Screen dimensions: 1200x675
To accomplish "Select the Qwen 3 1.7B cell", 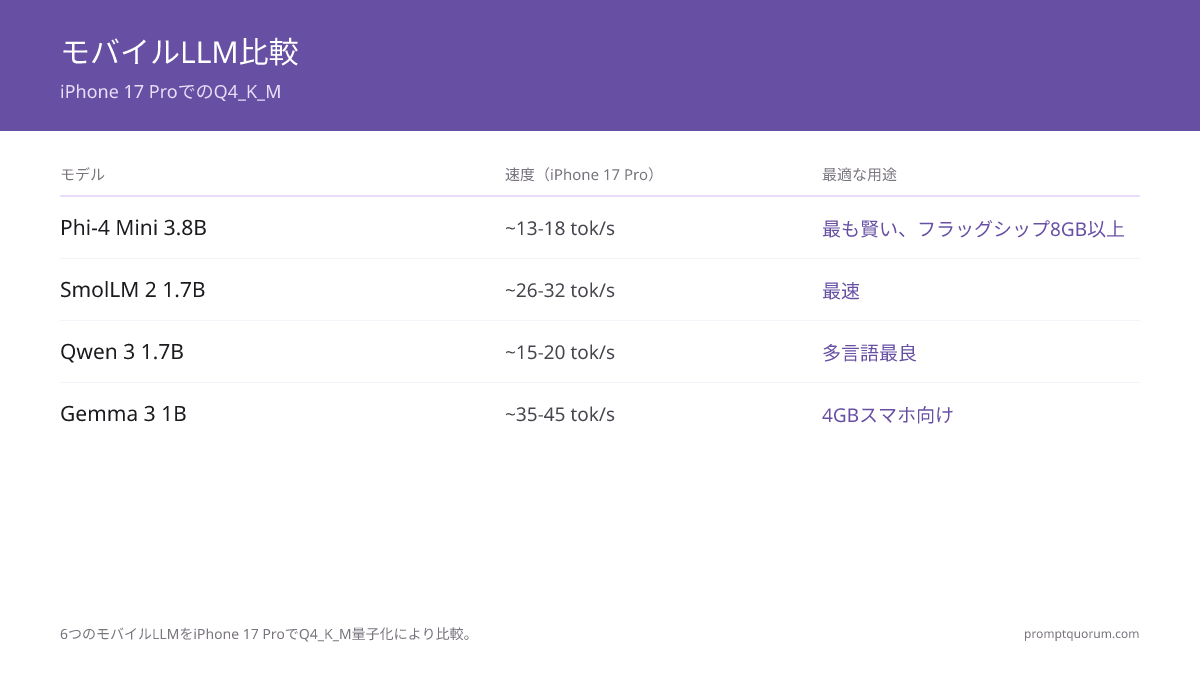I will (122, 352).
